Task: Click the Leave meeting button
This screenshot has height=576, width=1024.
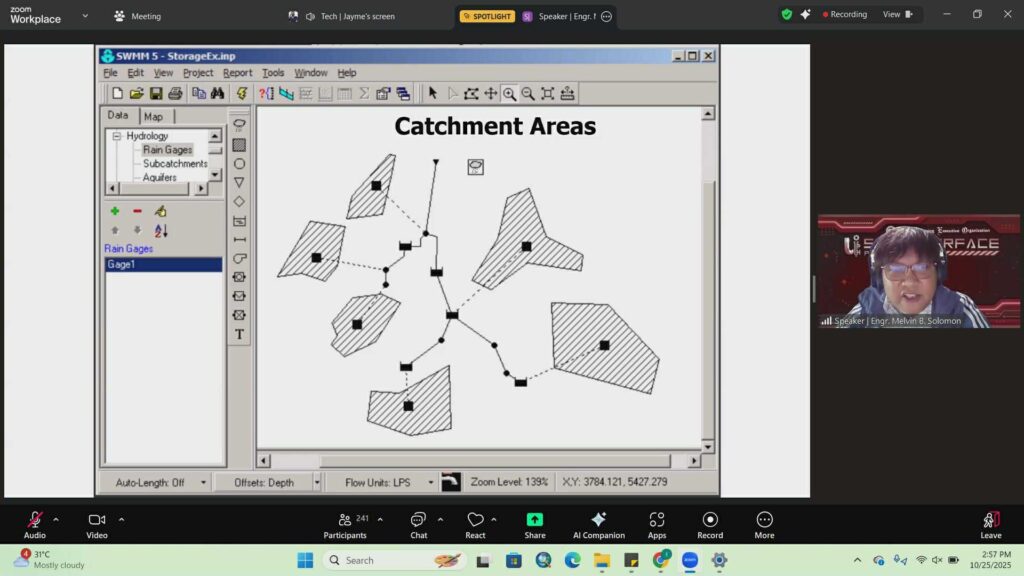Action: click(x=990, y=525)
